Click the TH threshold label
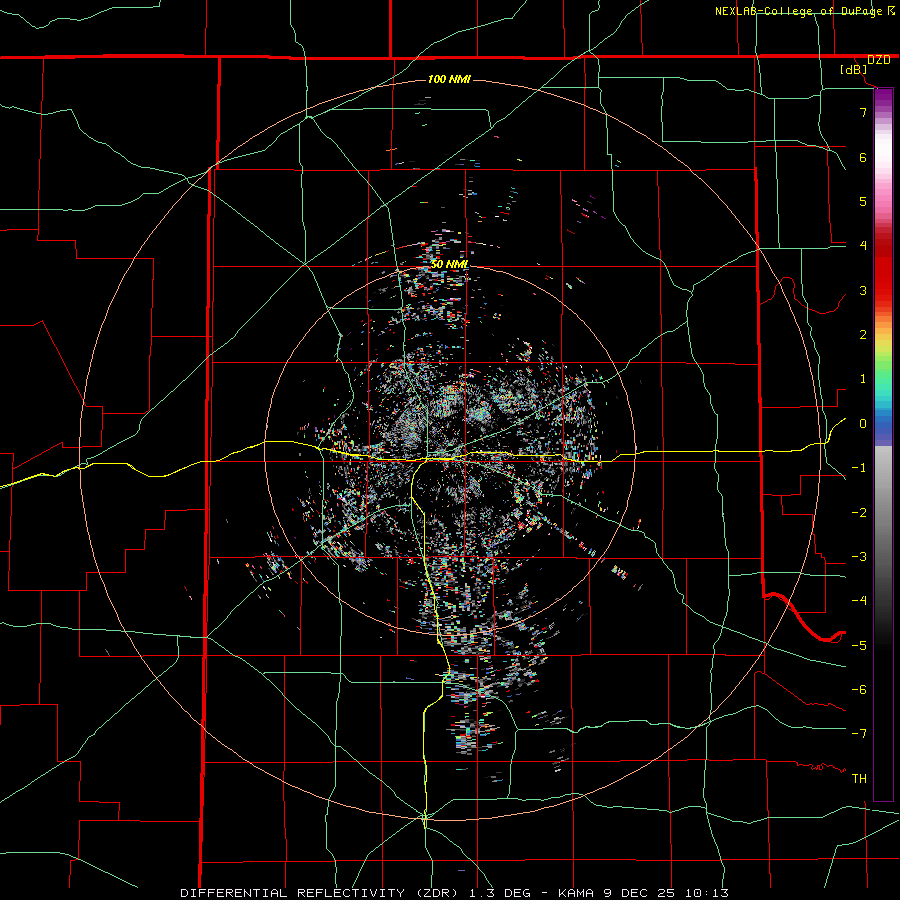 pos(859,779)
